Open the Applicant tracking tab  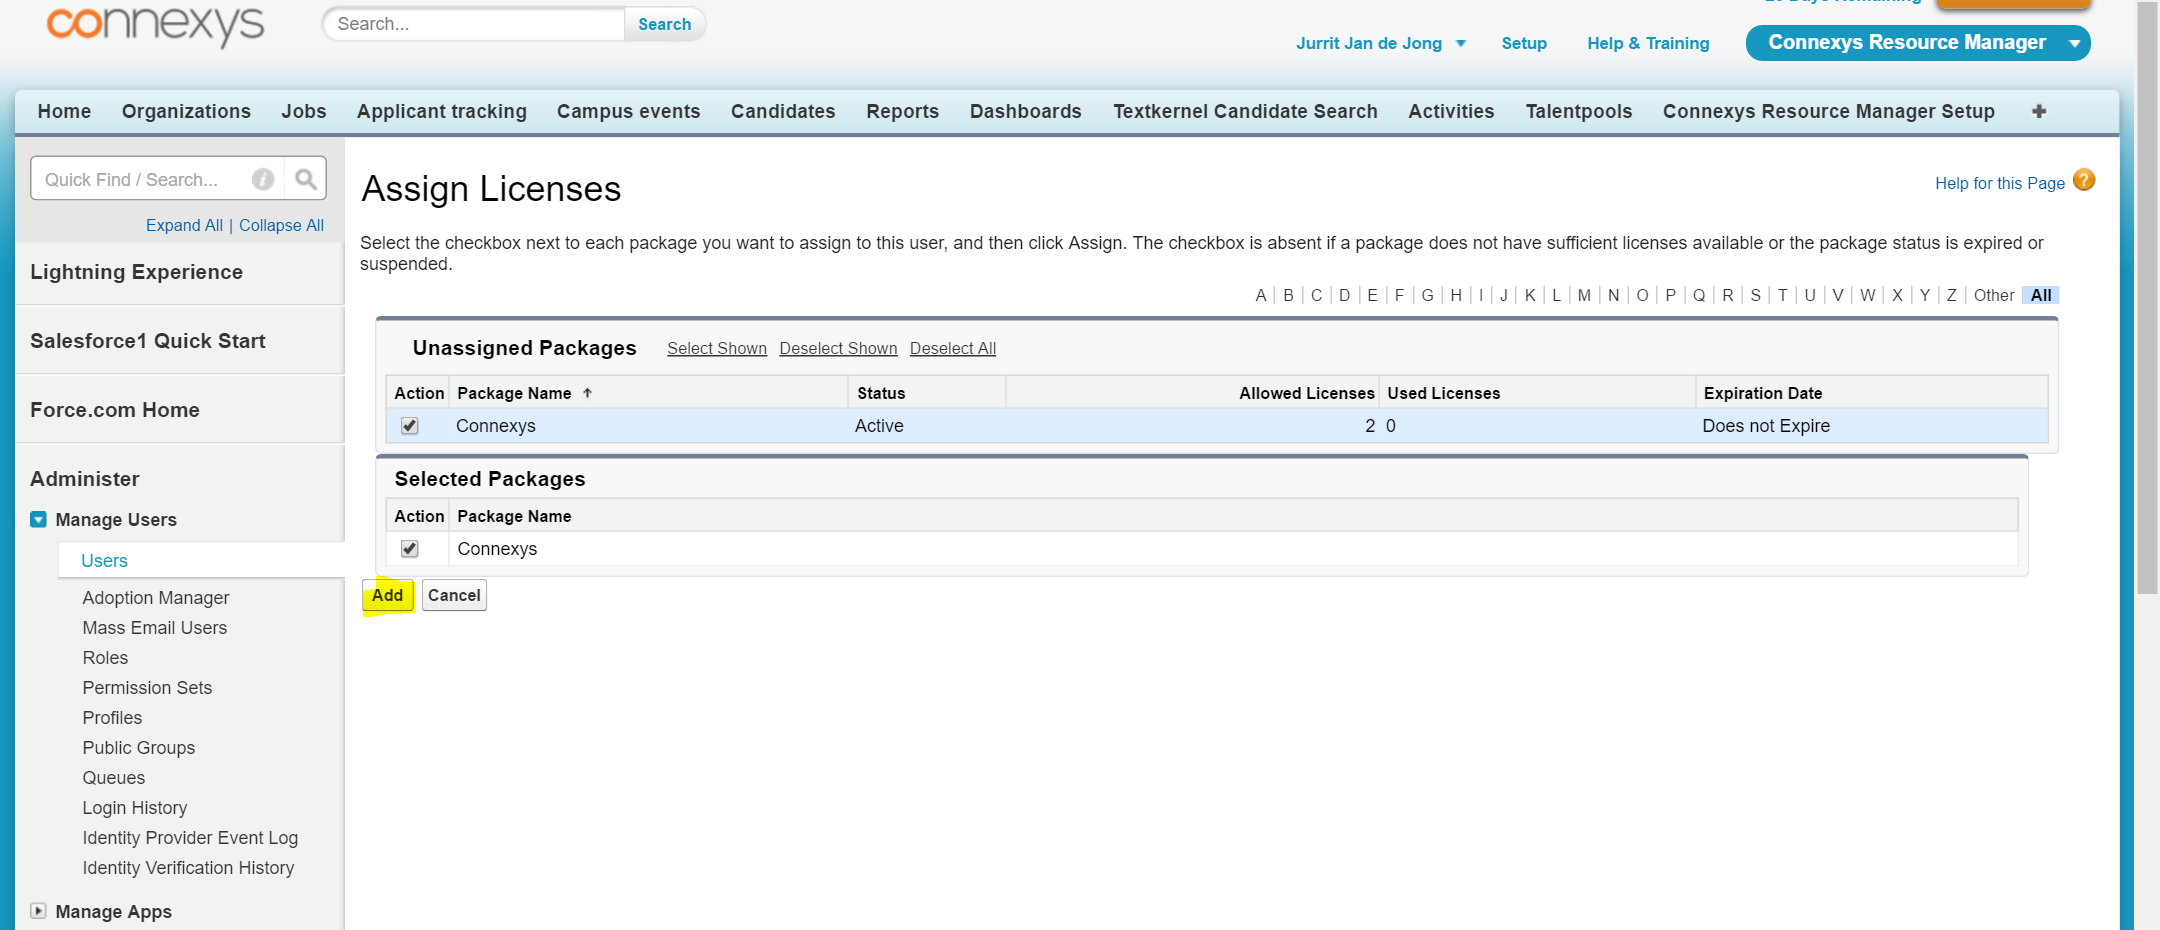(x=442, y=111)
